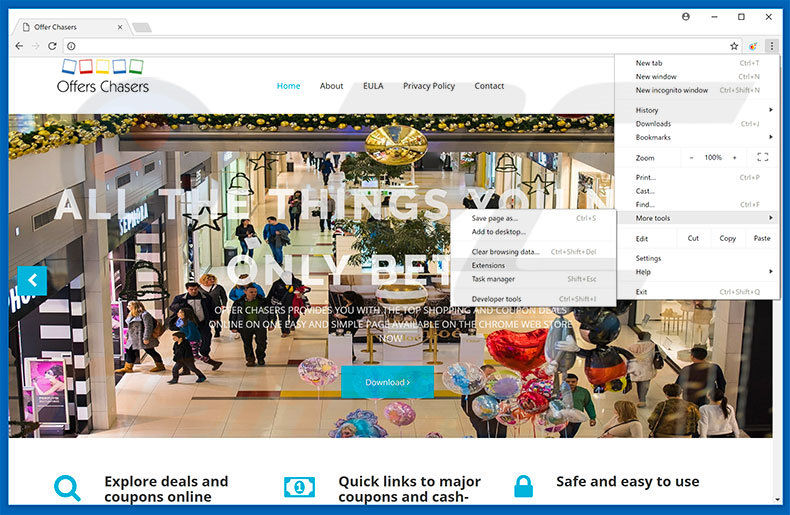
Task: Bookmark this page with the star icon
Action: click(x=734, y=46)
